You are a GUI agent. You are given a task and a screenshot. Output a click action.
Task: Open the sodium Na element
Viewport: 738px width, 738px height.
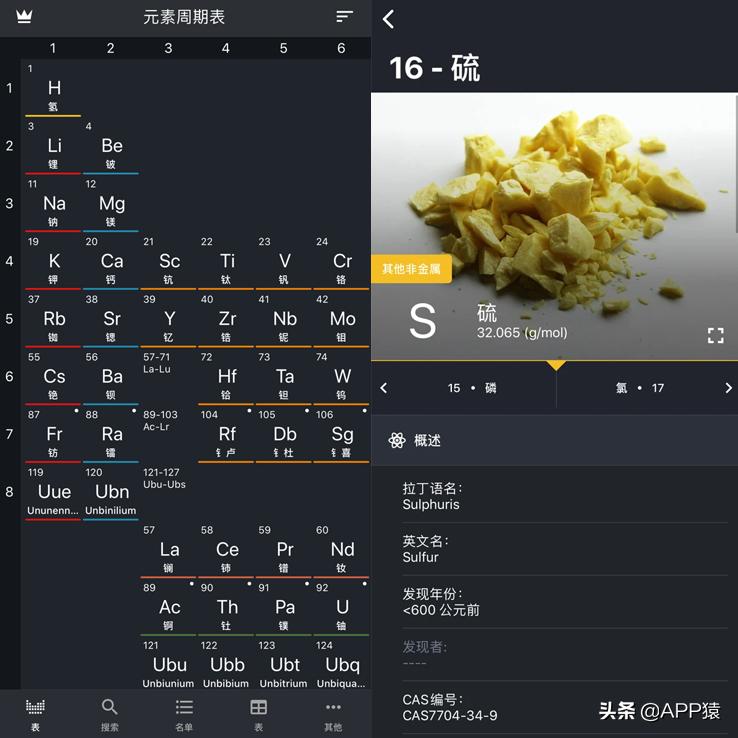coord(53,204)
